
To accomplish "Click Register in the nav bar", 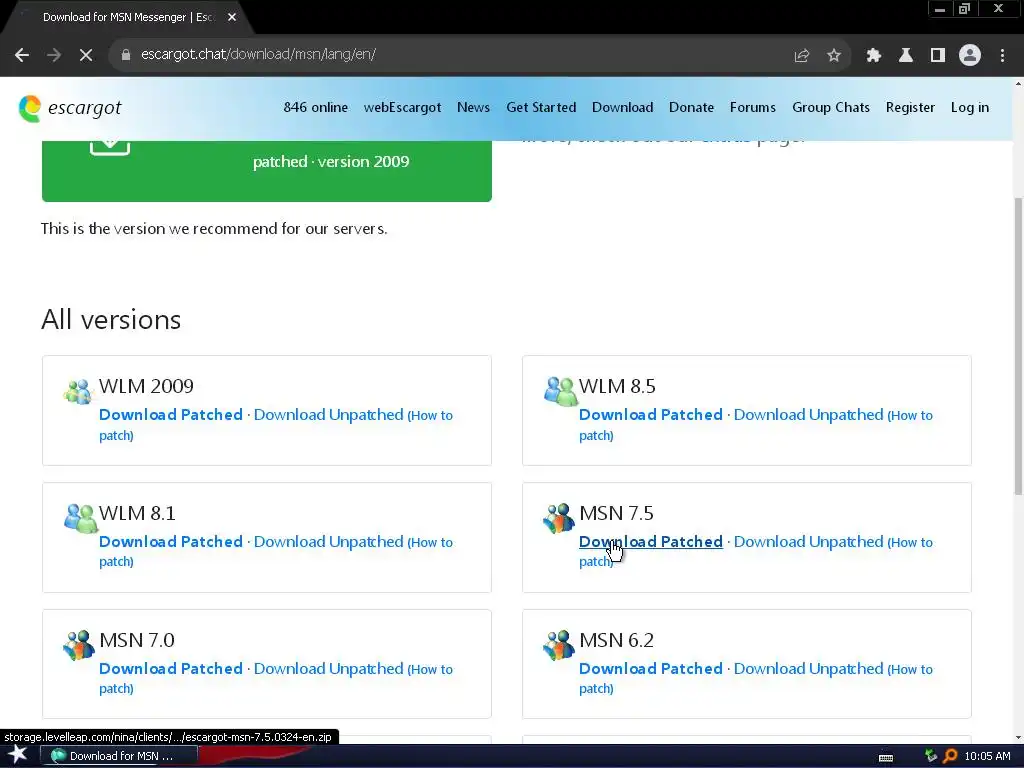I will 910,107.
